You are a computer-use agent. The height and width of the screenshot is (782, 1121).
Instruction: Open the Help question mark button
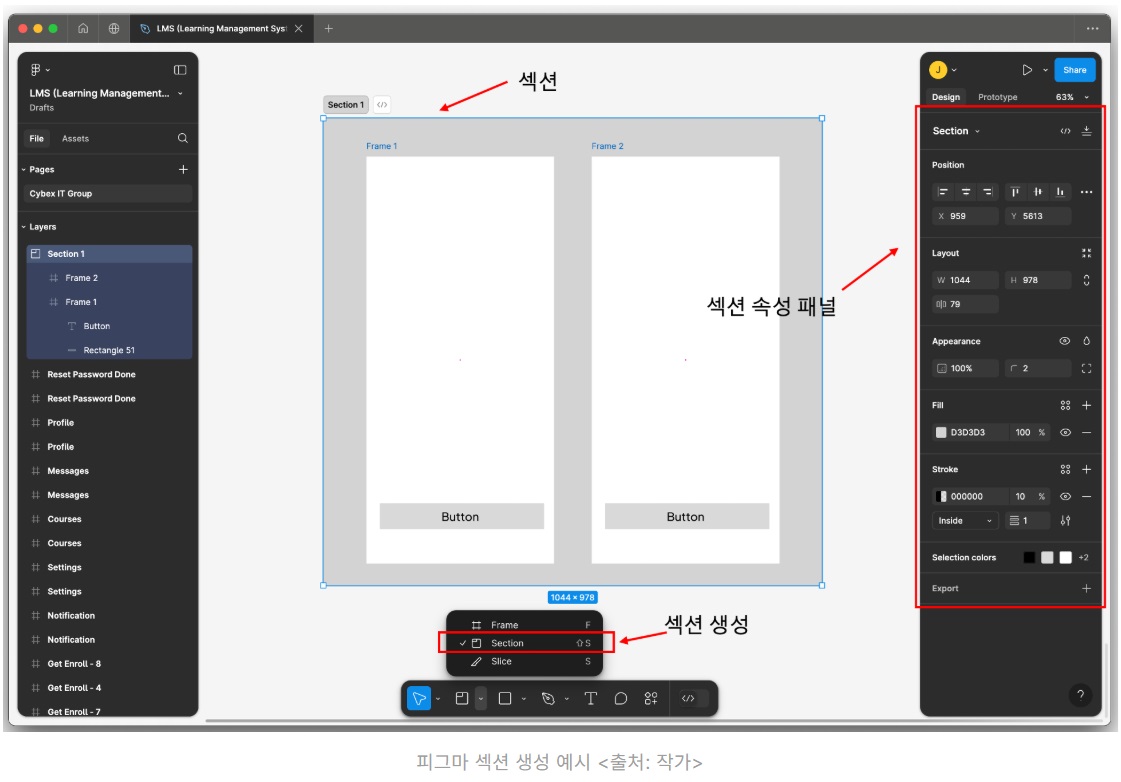pyautogui.click(x=1080, y=695)
